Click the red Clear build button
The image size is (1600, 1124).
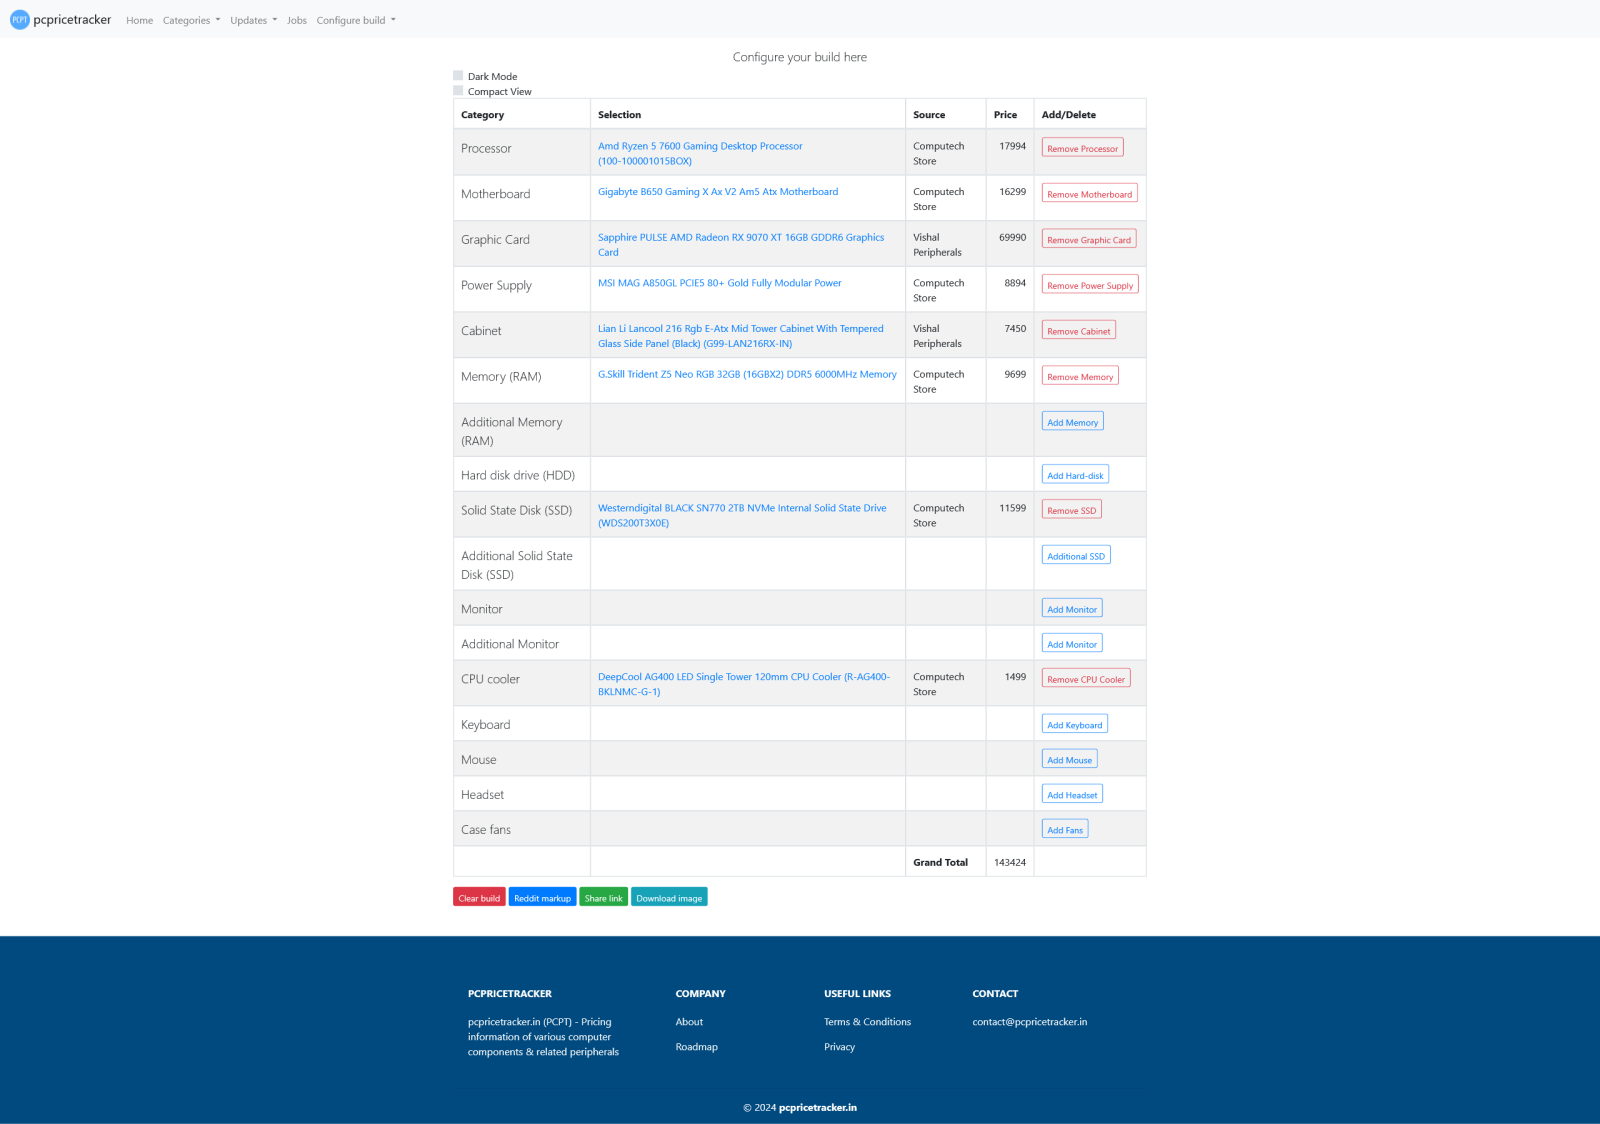[479, 898]
